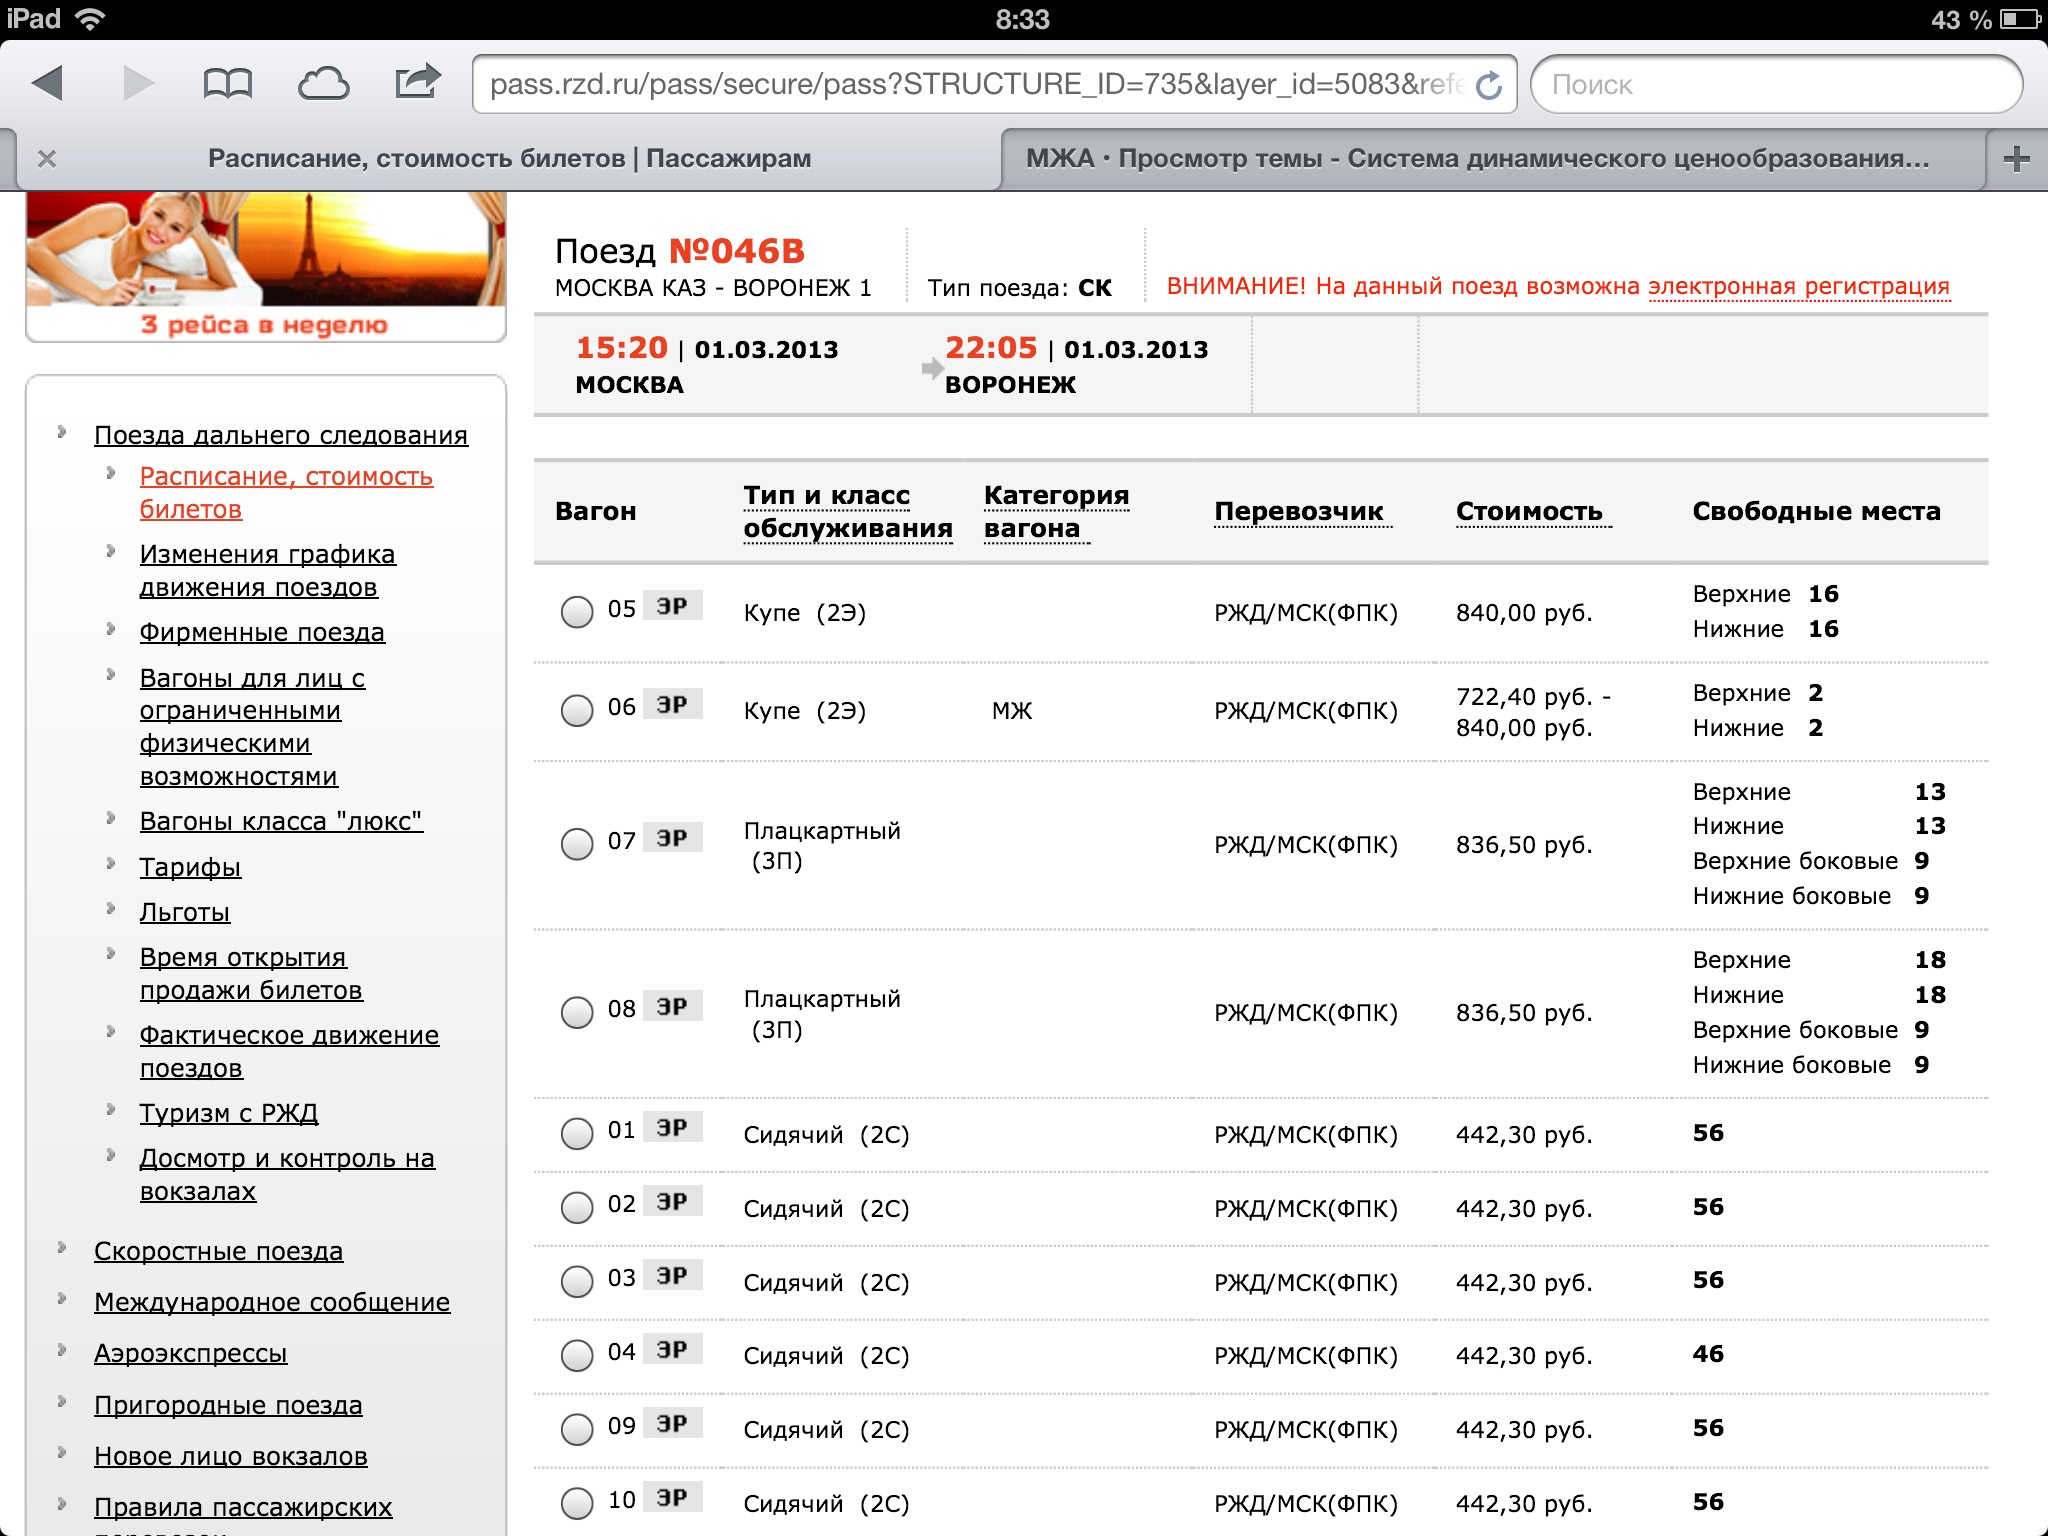2048x1536 pixels.
Task: Click the ЭР badge for wagon 05
Action: click(672, 607)
